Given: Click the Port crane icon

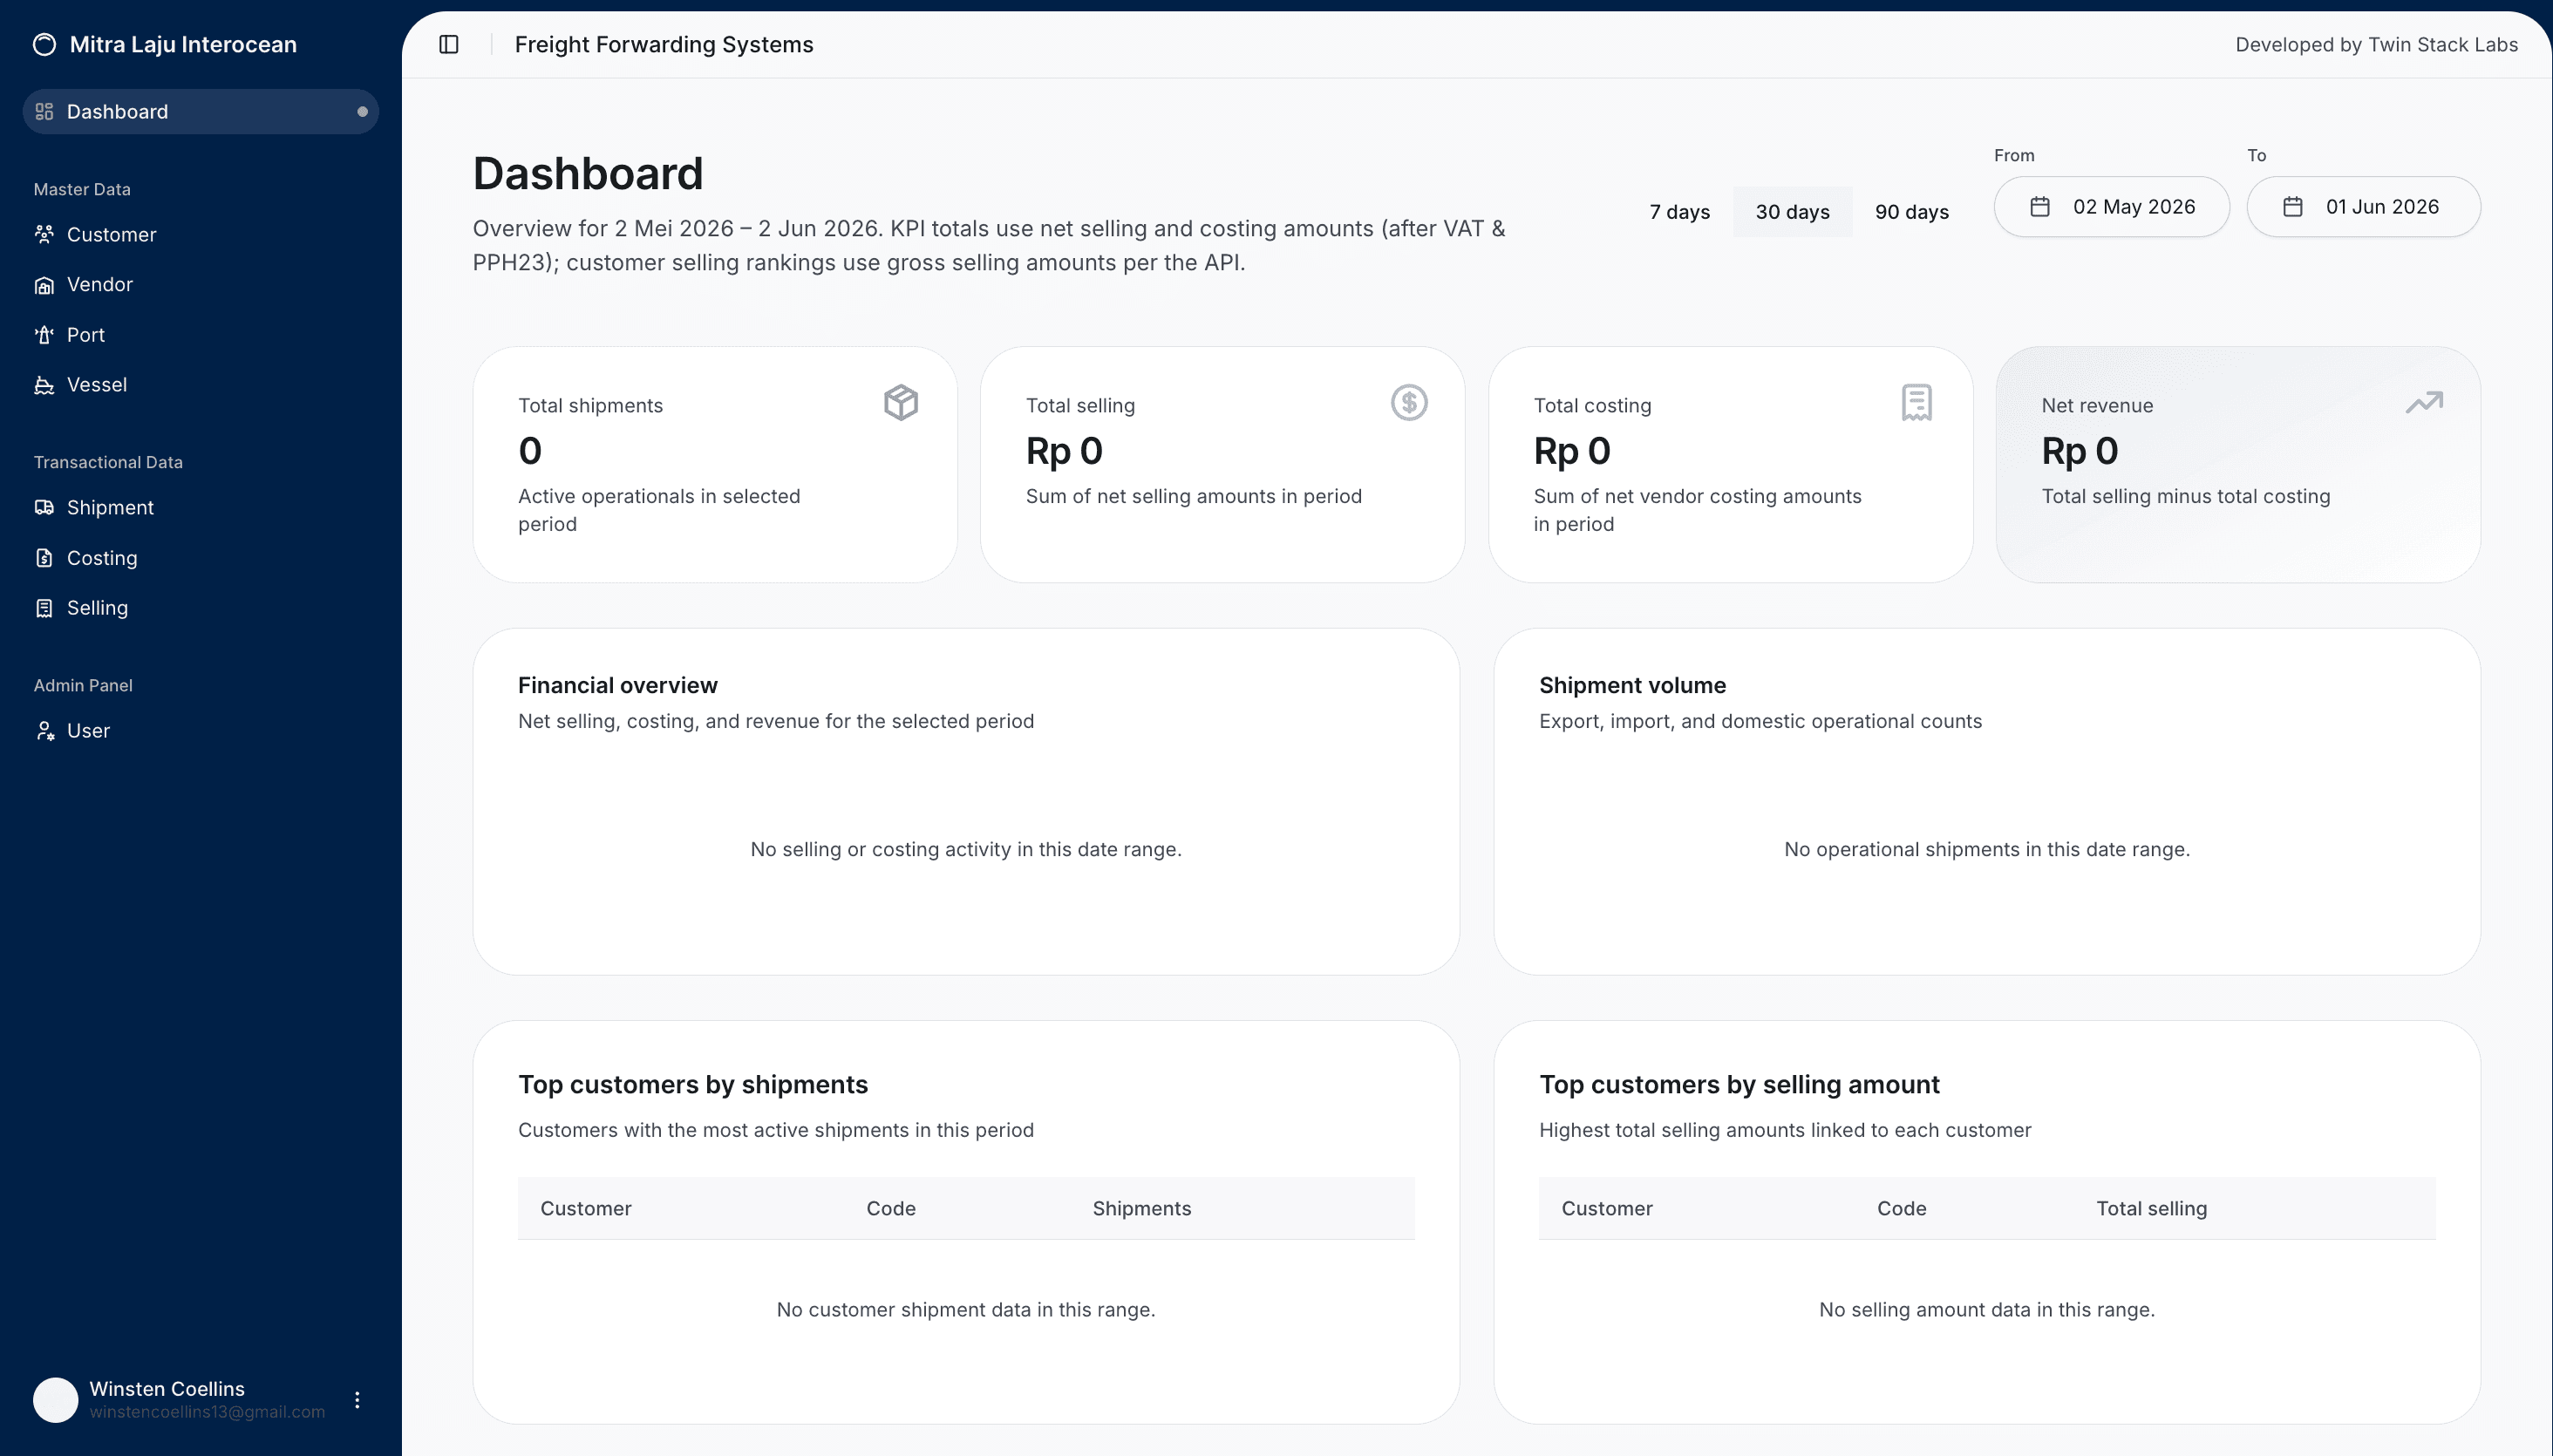Looking at the screenshot, I should (44, 335).
